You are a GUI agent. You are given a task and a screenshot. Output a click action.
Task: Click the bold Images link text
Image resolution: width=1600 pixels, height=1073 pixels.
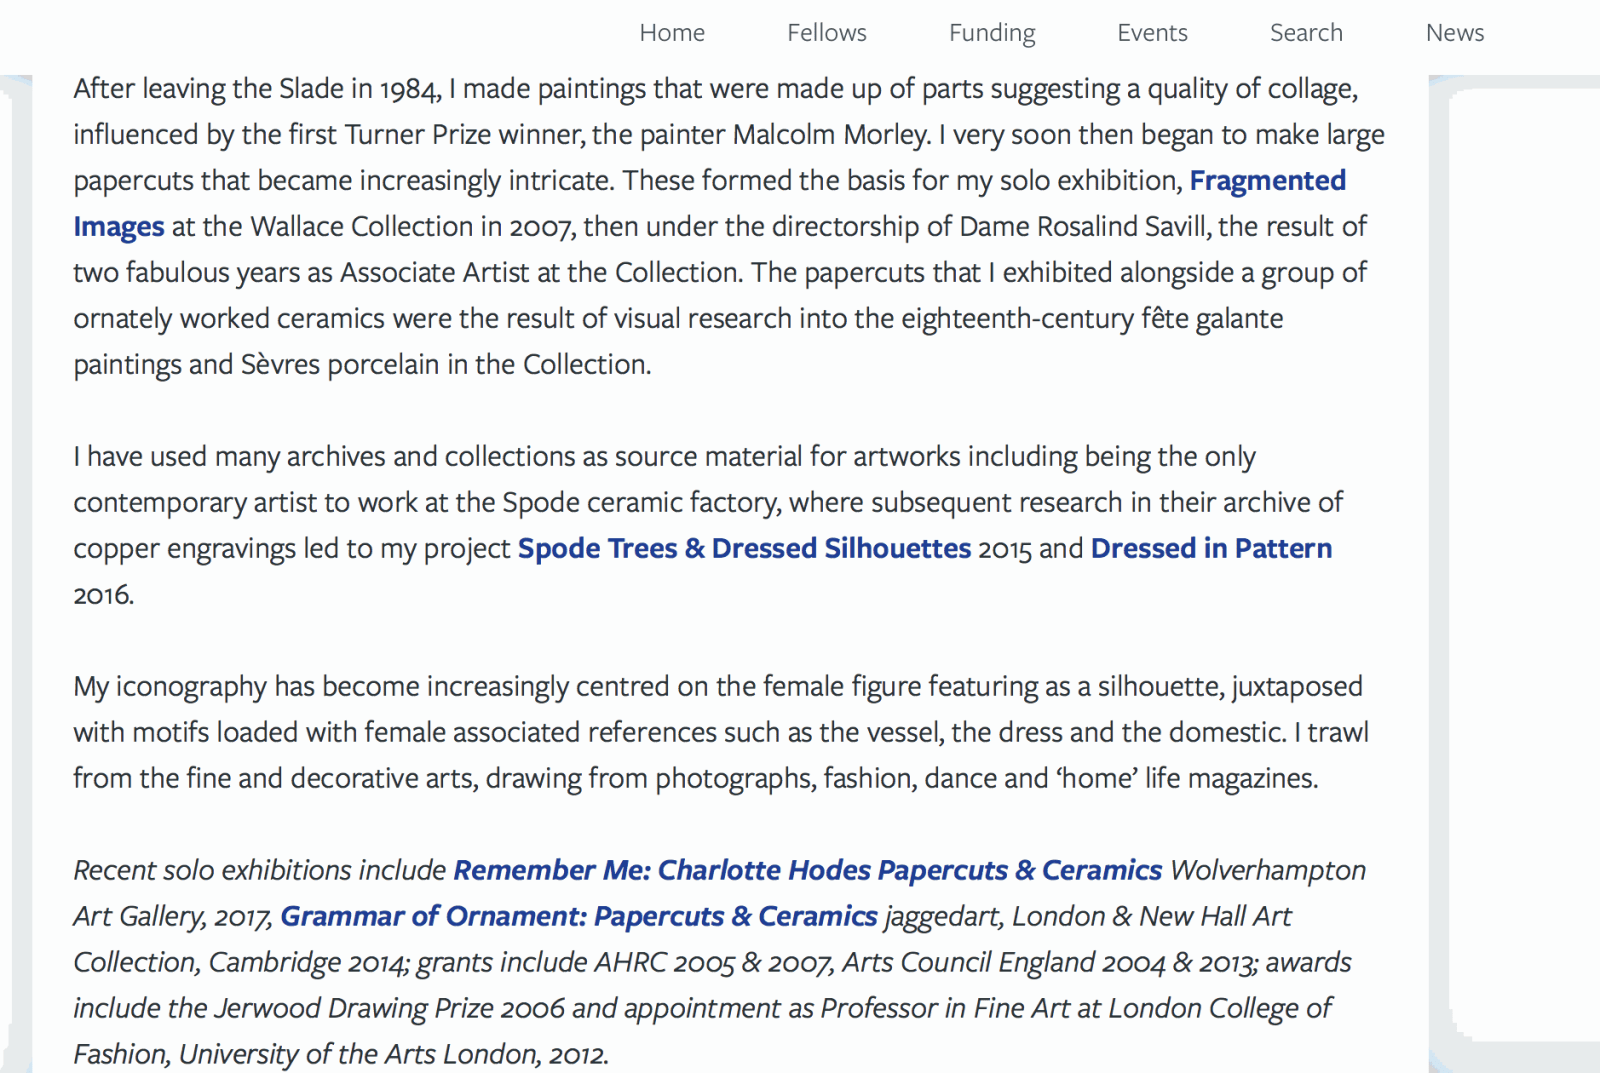pyautogui.click(x=118, y=227)
